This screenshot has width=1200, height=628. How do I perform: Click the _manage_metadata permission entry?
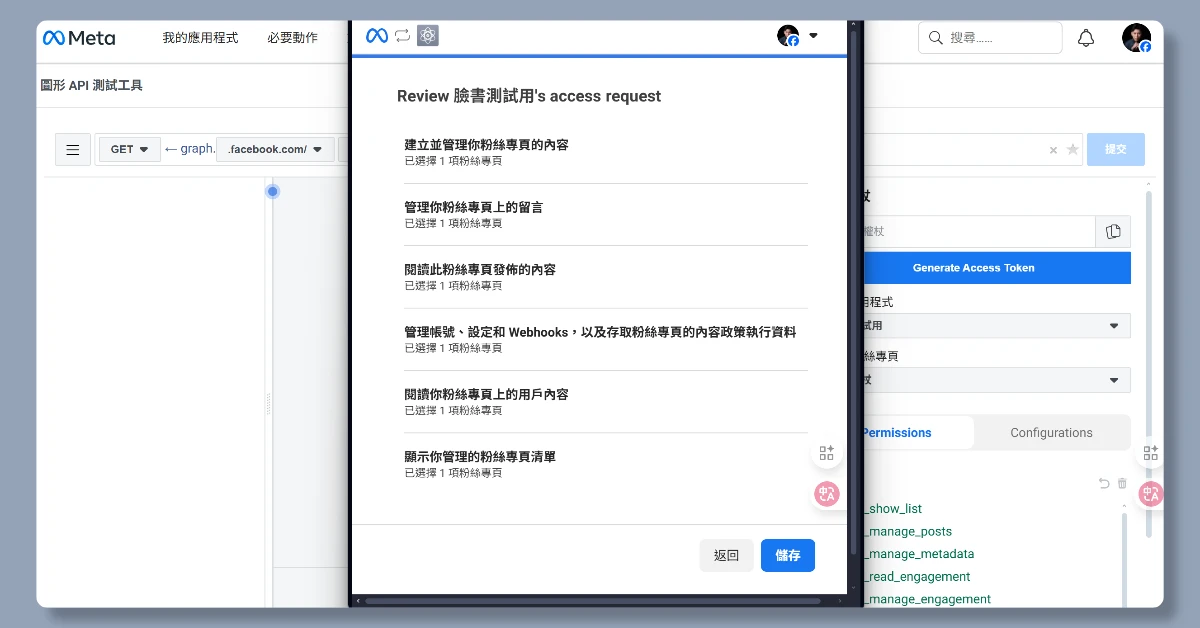pyautogui.click(x=918, y=554)
